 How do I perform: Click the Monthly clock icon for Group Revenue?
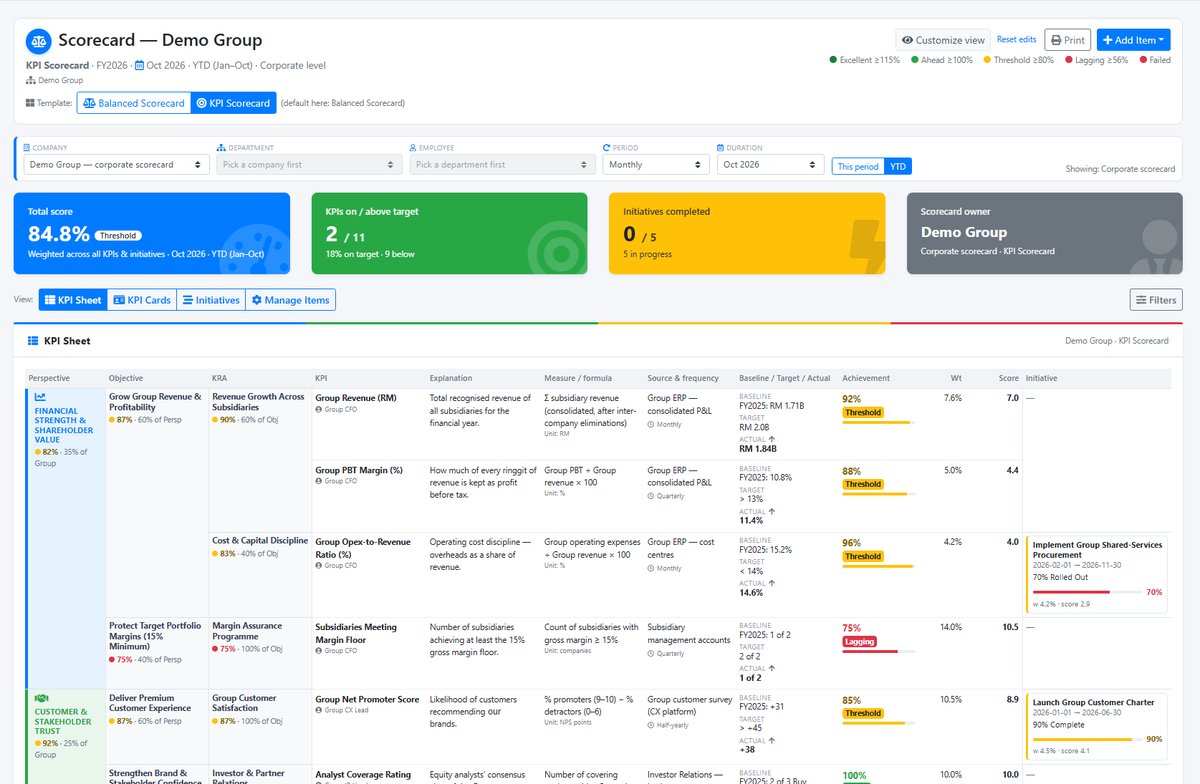[651, 425]
